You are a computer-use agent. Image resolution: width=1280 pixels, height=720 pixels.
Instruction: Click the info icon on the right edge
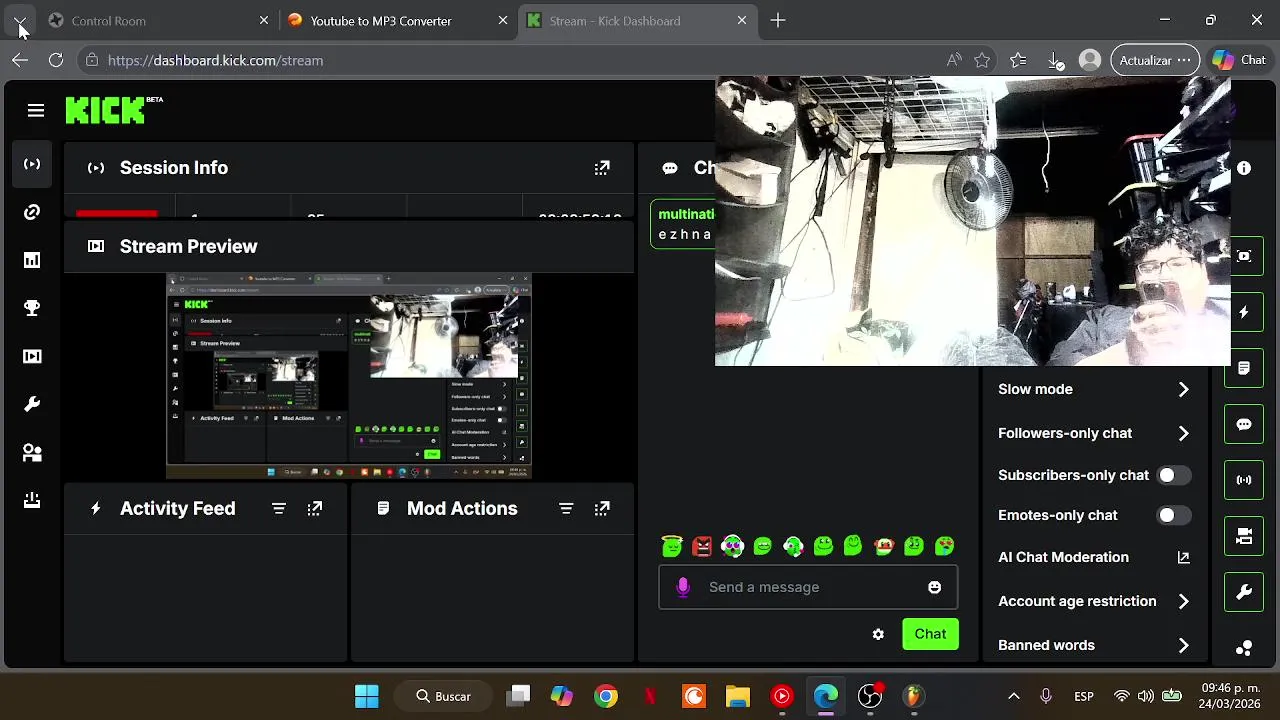point(1244,168)
